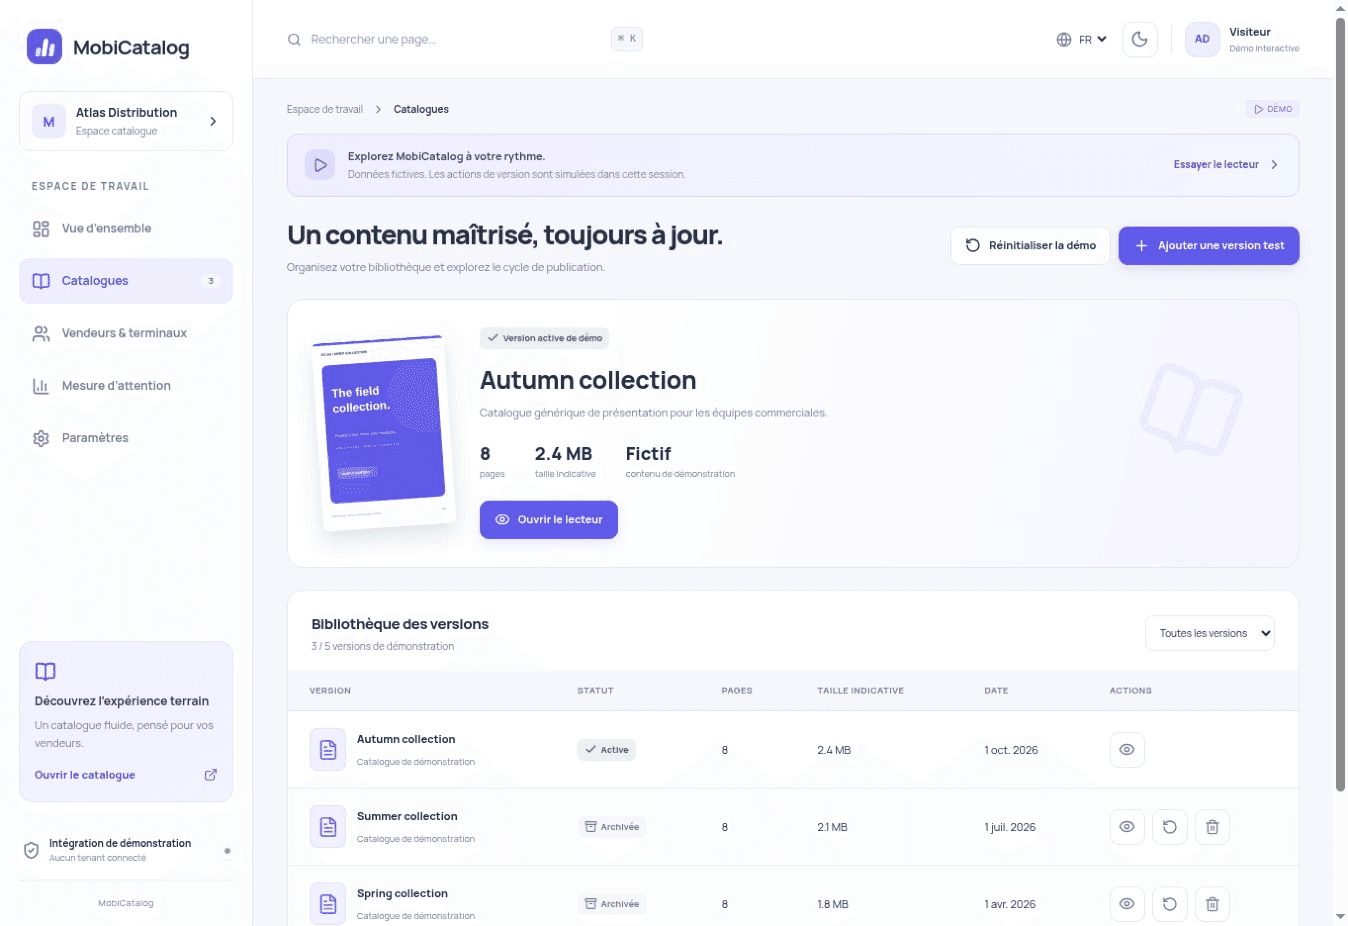Click the Summer collection document icon
The height and width of the screenshot is (926, 1348).
(328, 827)
